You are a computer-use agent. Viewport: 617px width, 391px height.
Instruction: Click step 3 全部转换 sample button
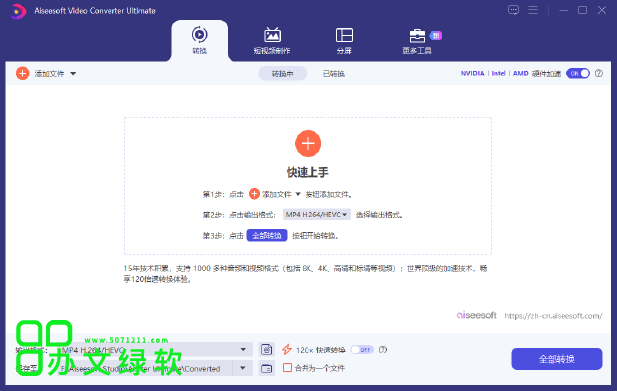[x=267, y=235]
